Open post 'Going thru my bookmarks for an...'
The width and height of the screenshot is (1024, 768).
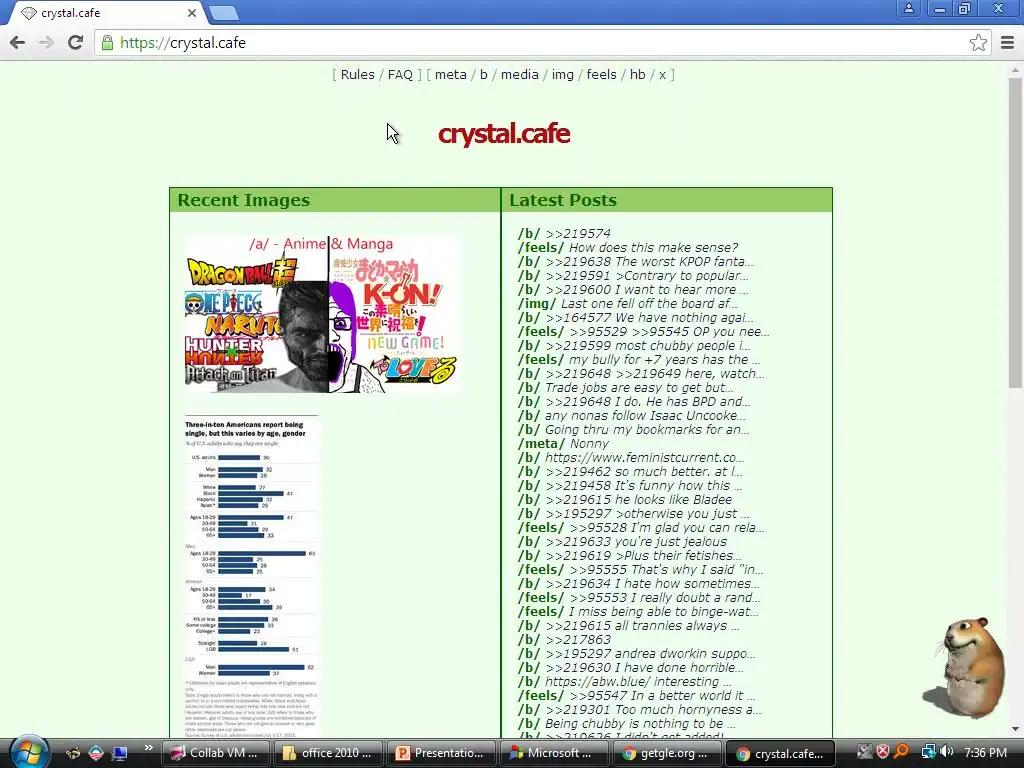tap(647, 429)
